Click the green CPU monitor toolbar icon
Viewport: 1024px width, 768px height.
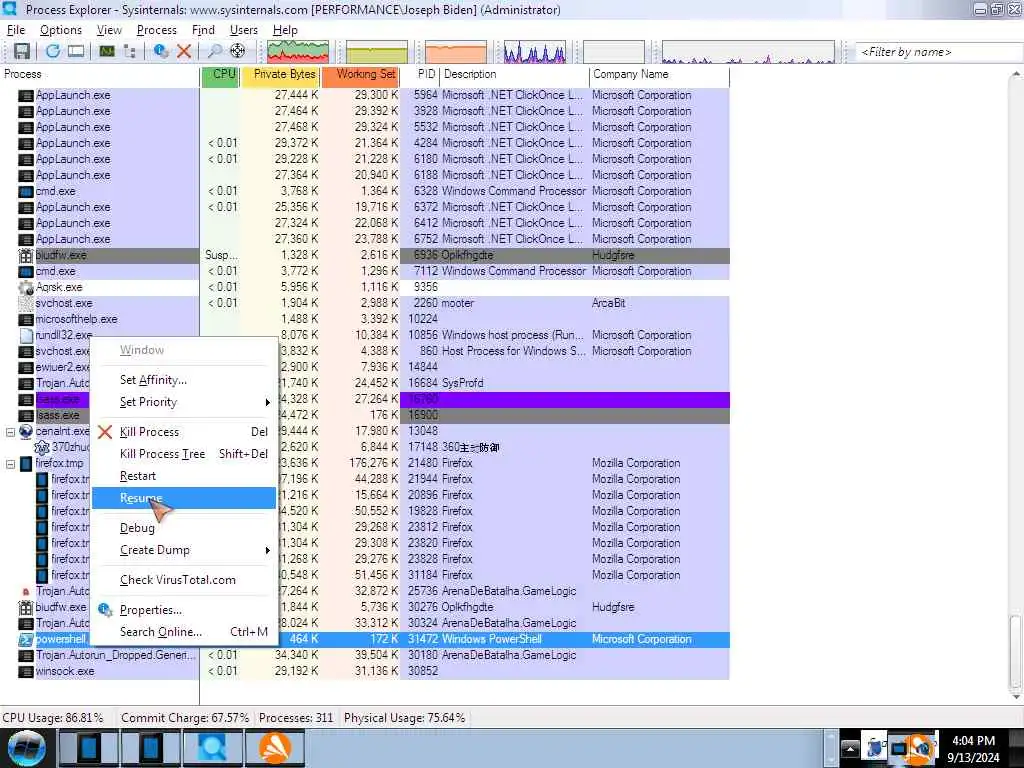coord(107,51)
